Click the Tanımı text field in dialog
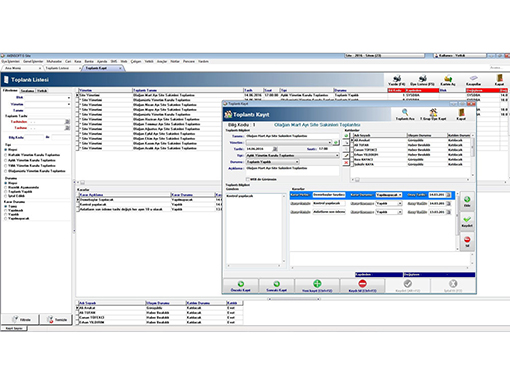This screenshot has width=510, height=380. click(x=292, y=136)
